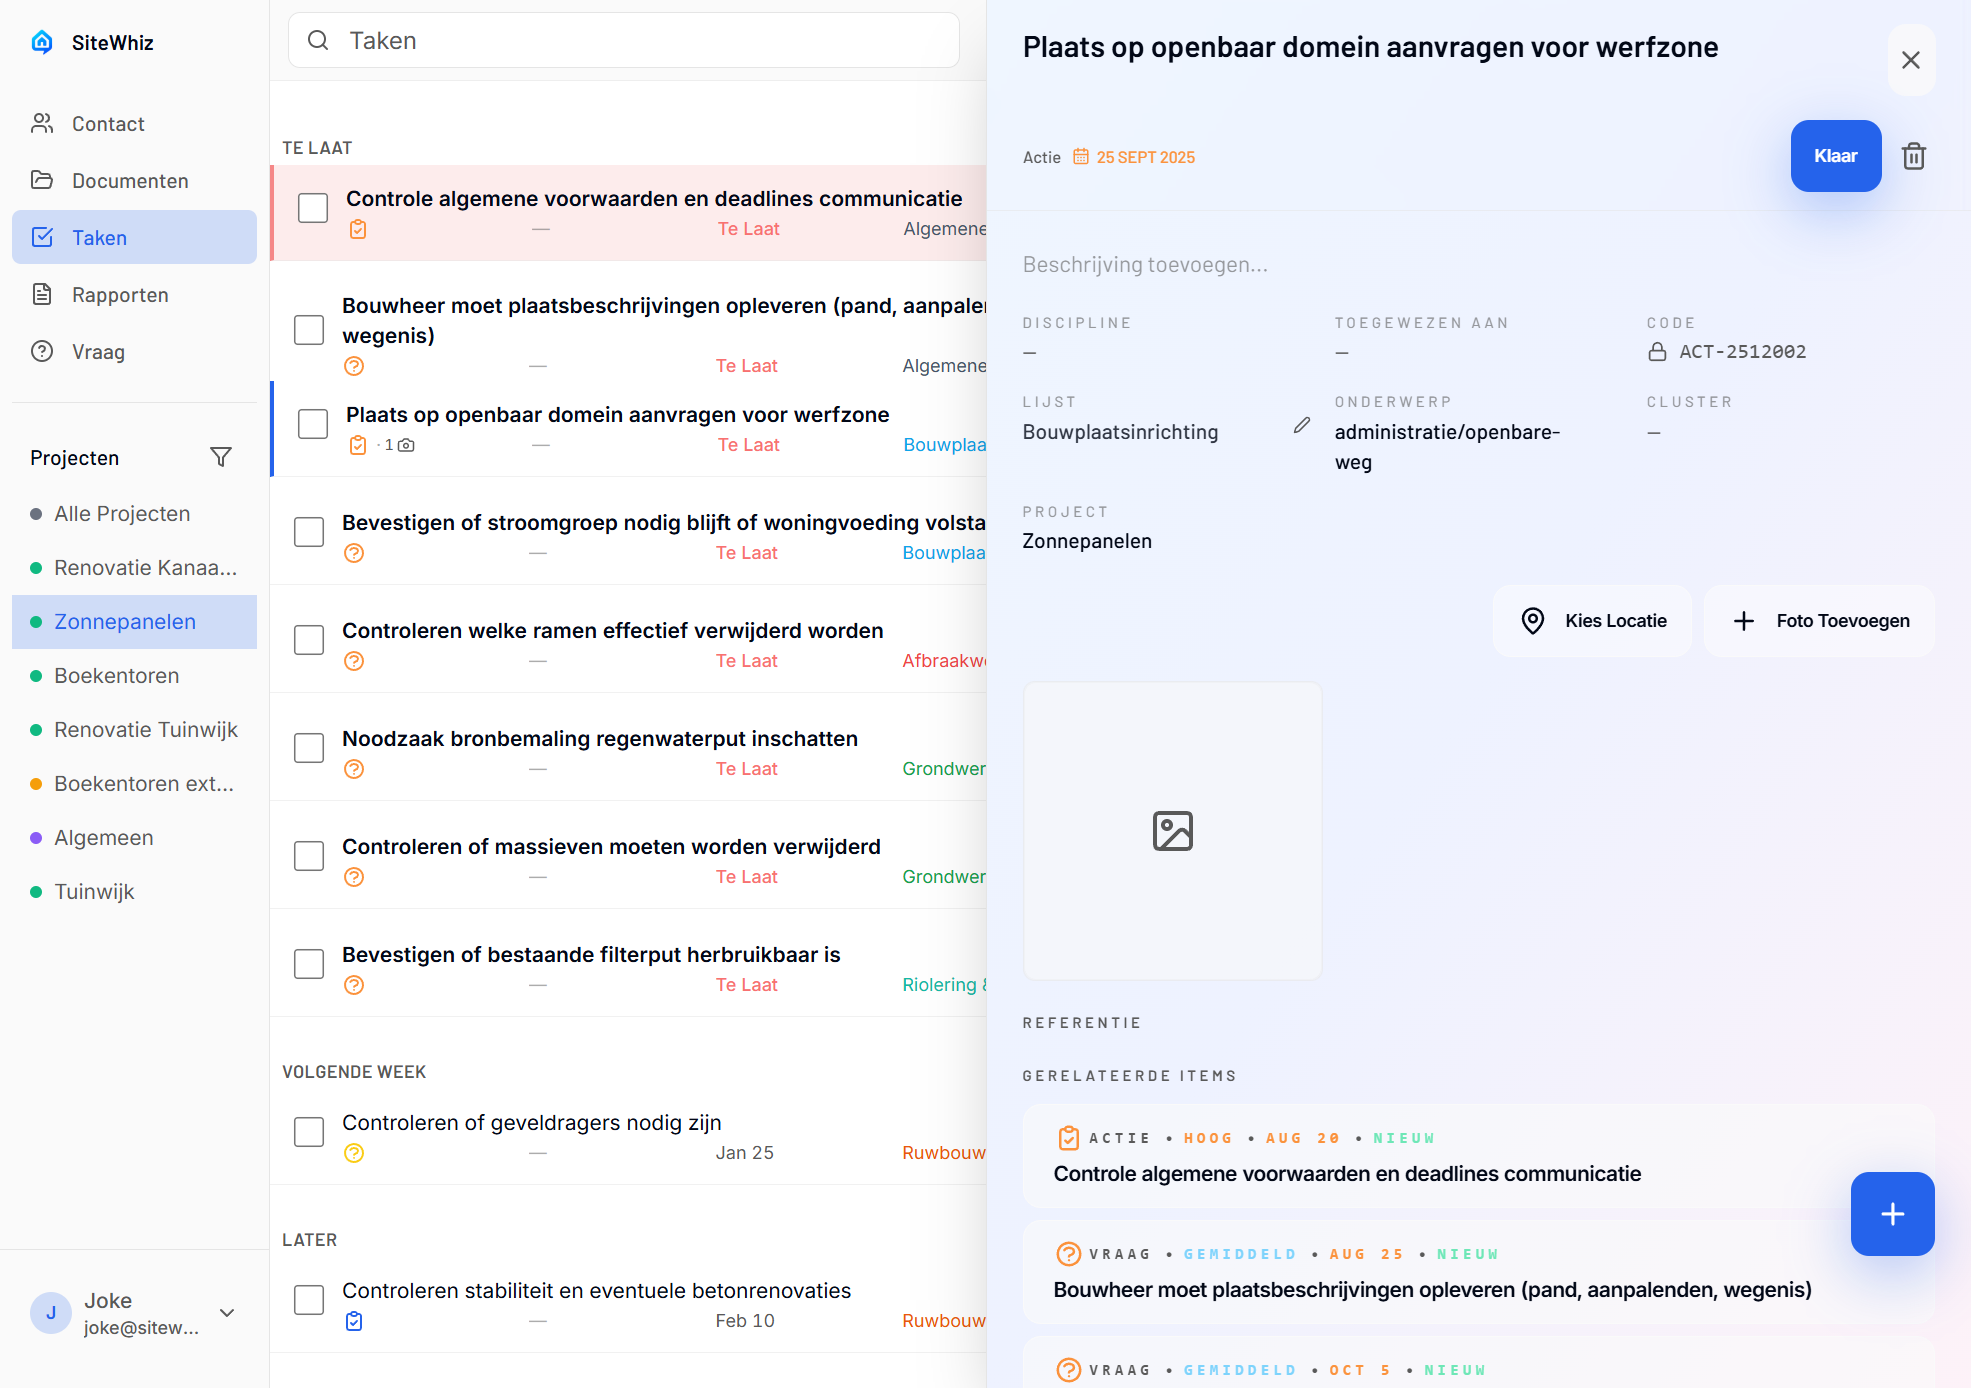Viewport: 1971px width, 1388px height.
Task: Open the Projecten filter funnel icon
Action: [221, 457]
